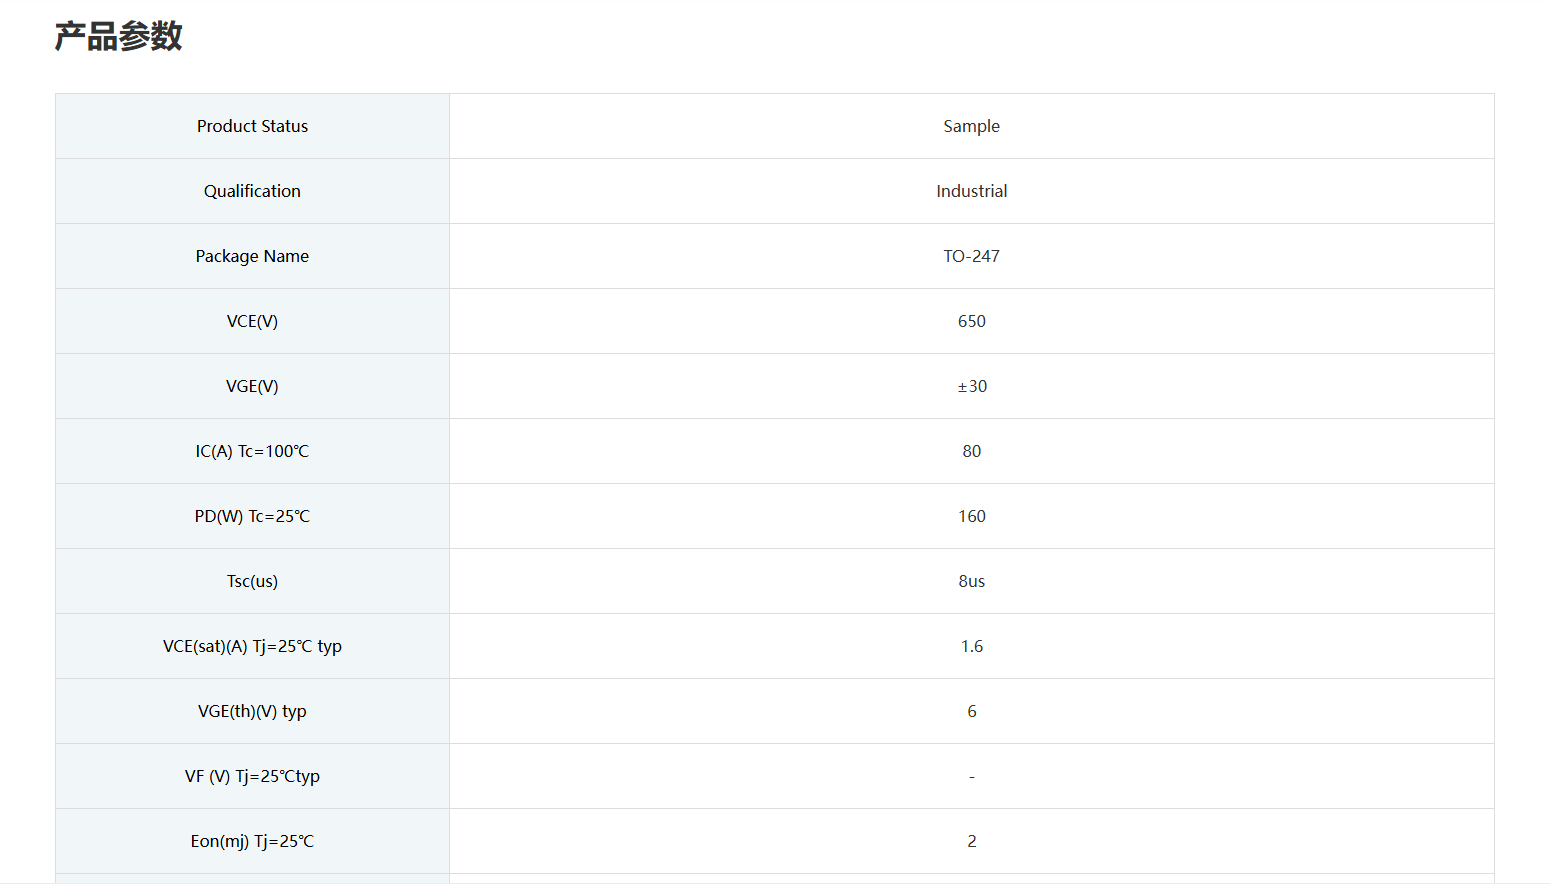
Task: Click the 产品参数 section heading
Action: [118, 37]
